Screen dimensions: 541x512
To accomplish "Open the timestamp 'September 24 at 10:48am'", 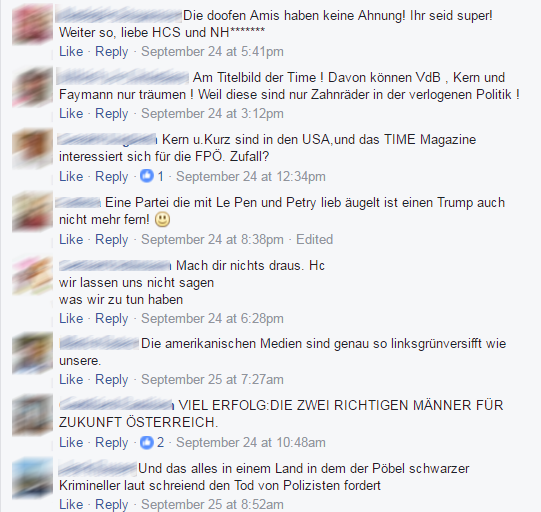I will pyautogui.click(x=251, y=442).
